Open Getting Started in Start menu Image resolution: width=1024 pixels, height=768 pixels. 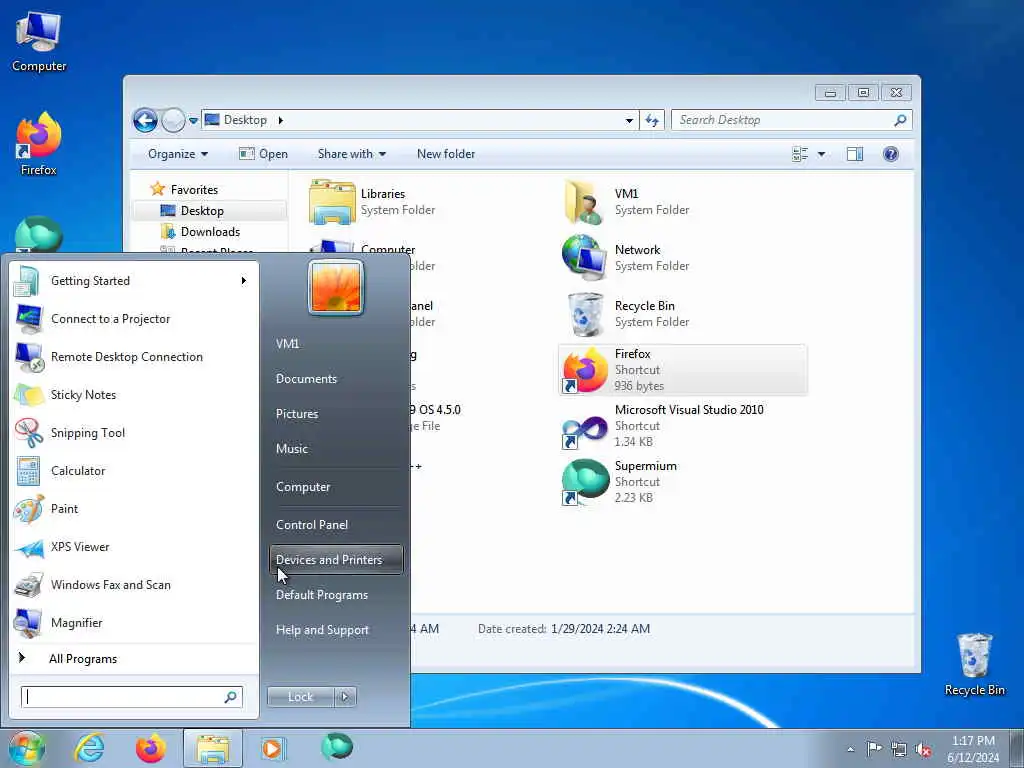[134, 281]
